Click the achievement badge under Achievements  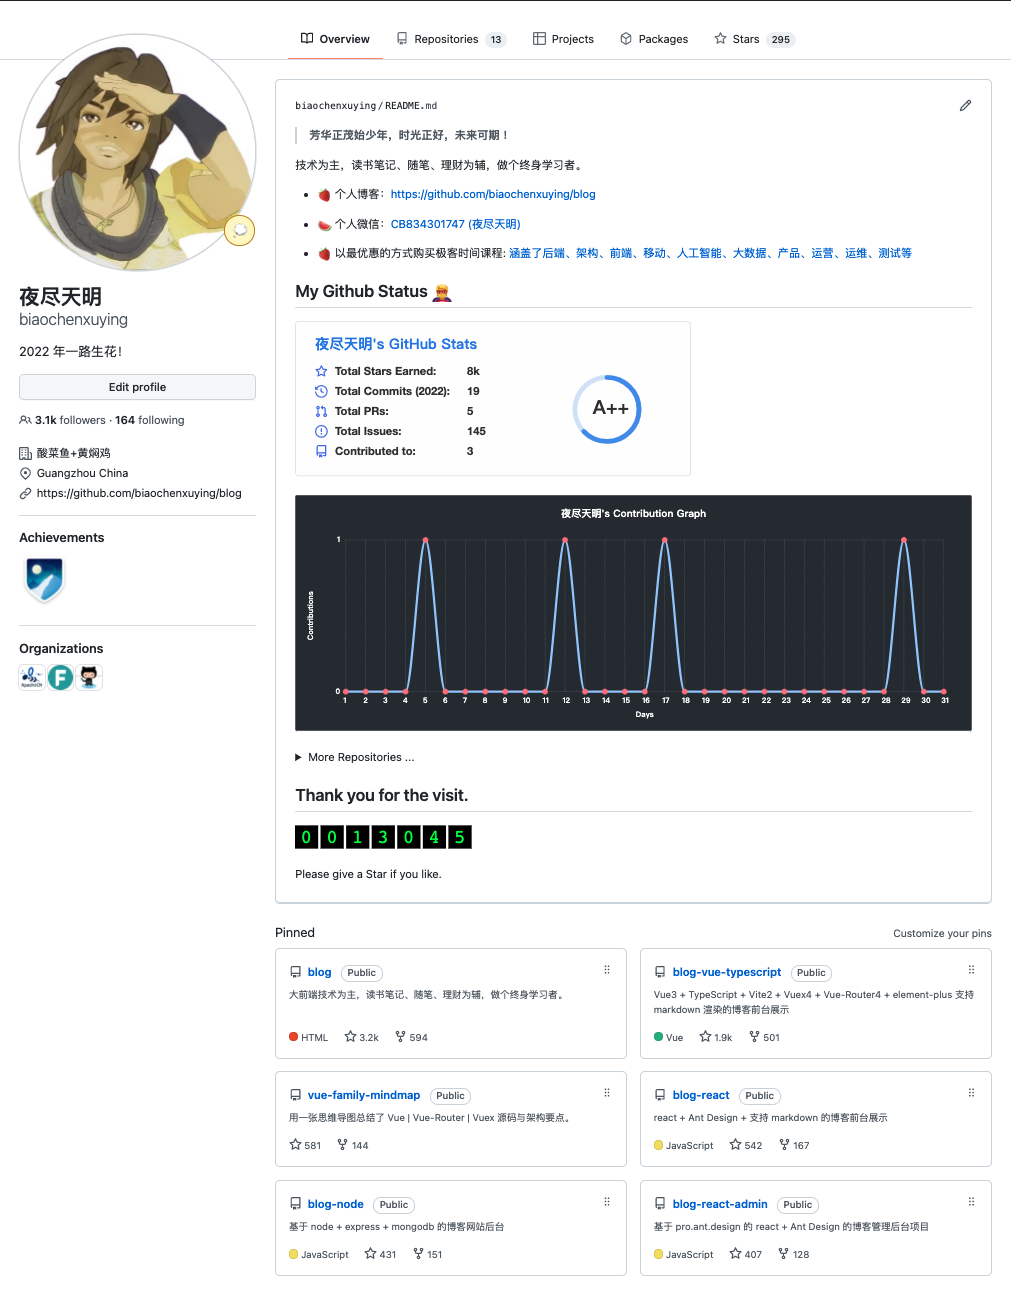44,580
